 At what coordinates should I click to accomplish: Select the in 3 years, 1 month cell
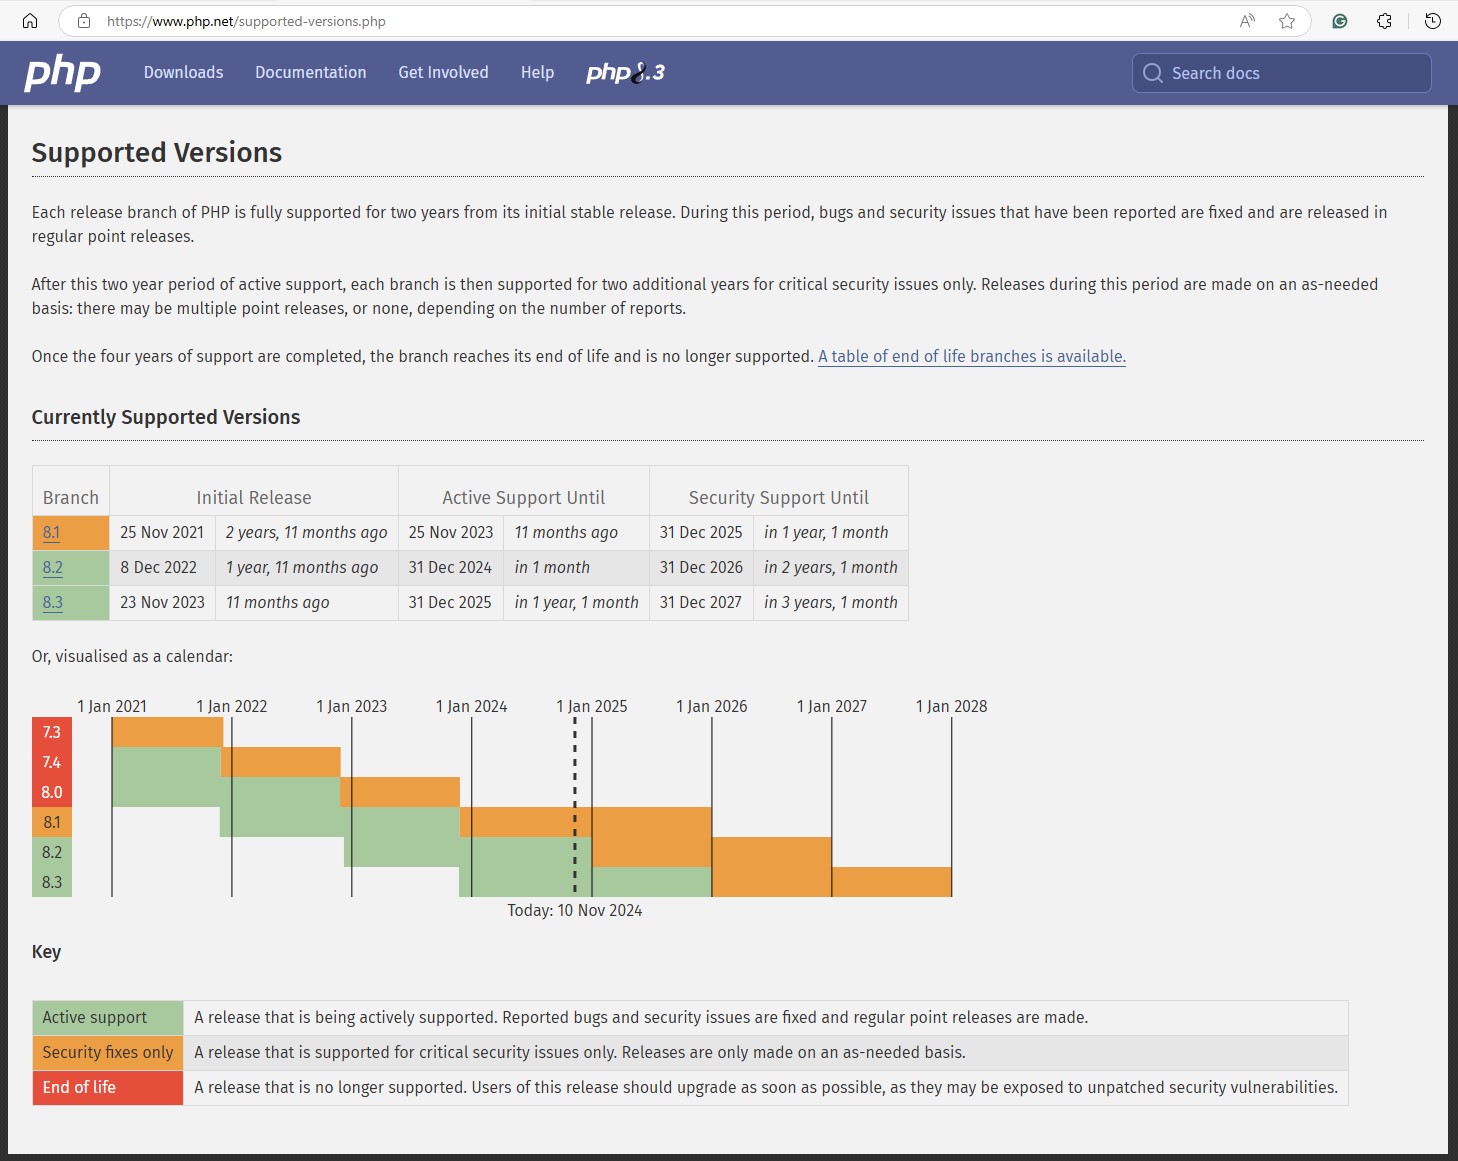[x=831, y=602]
